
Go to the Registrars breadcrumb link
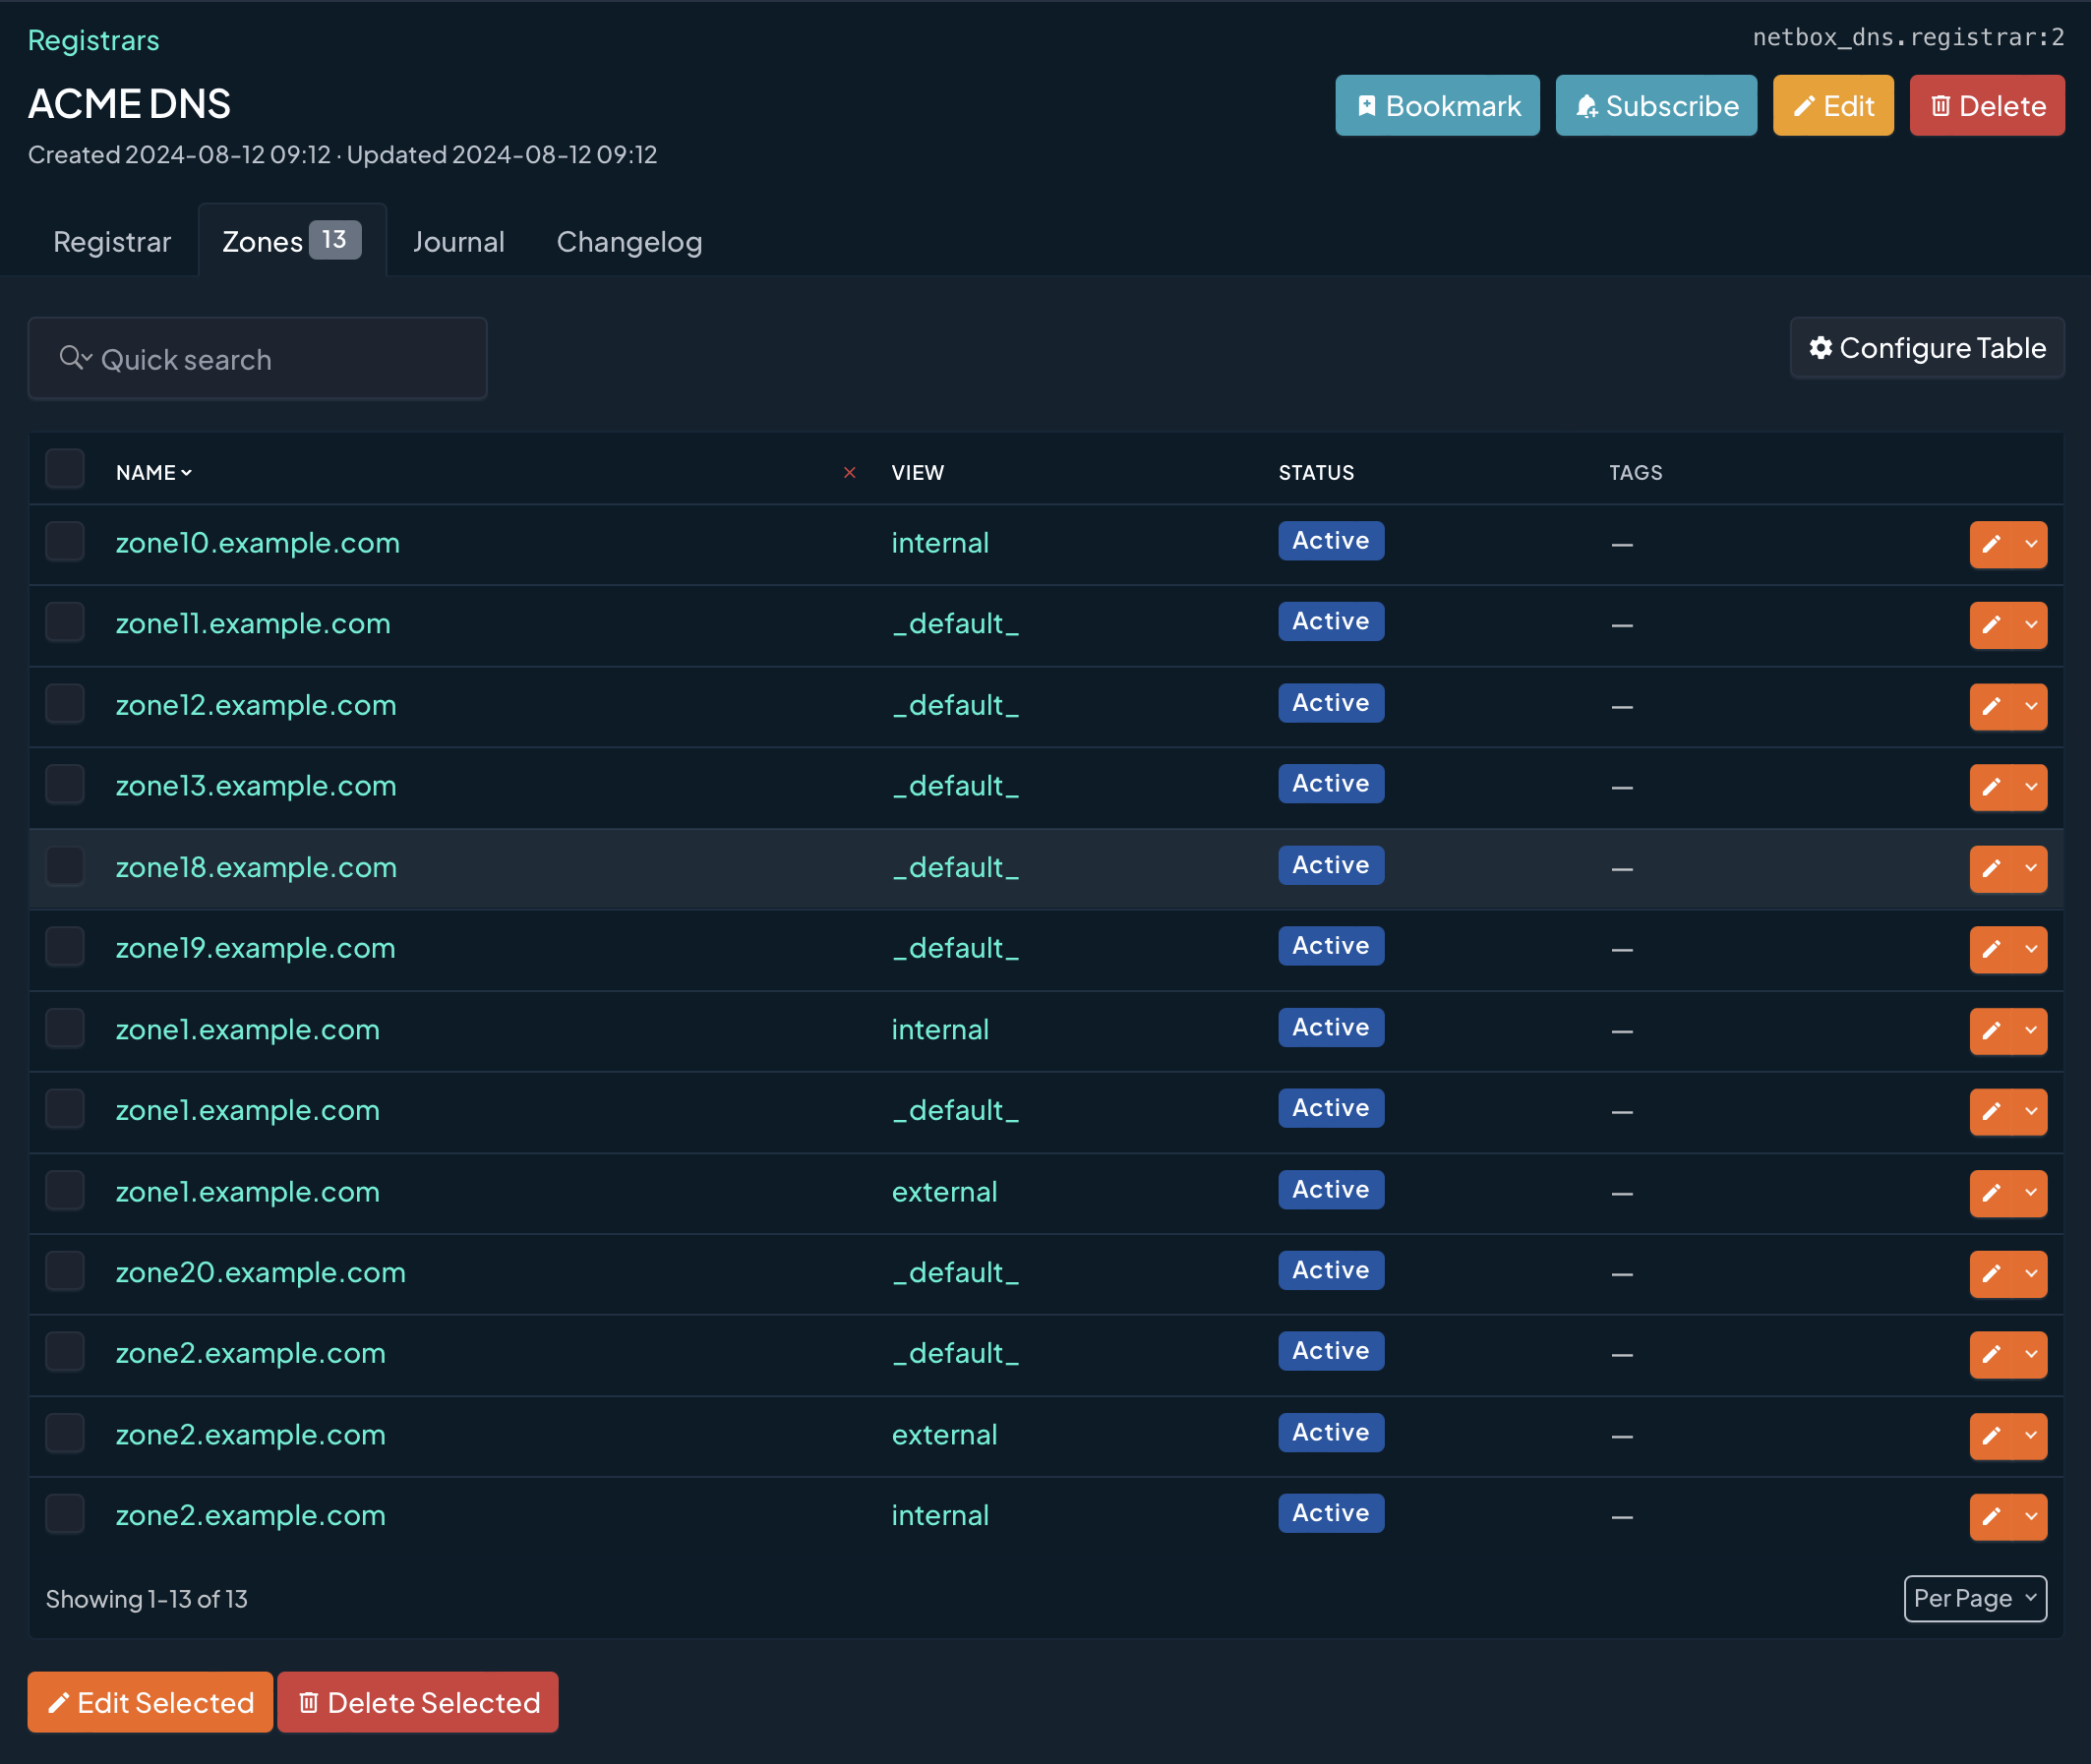click(93, 40)
